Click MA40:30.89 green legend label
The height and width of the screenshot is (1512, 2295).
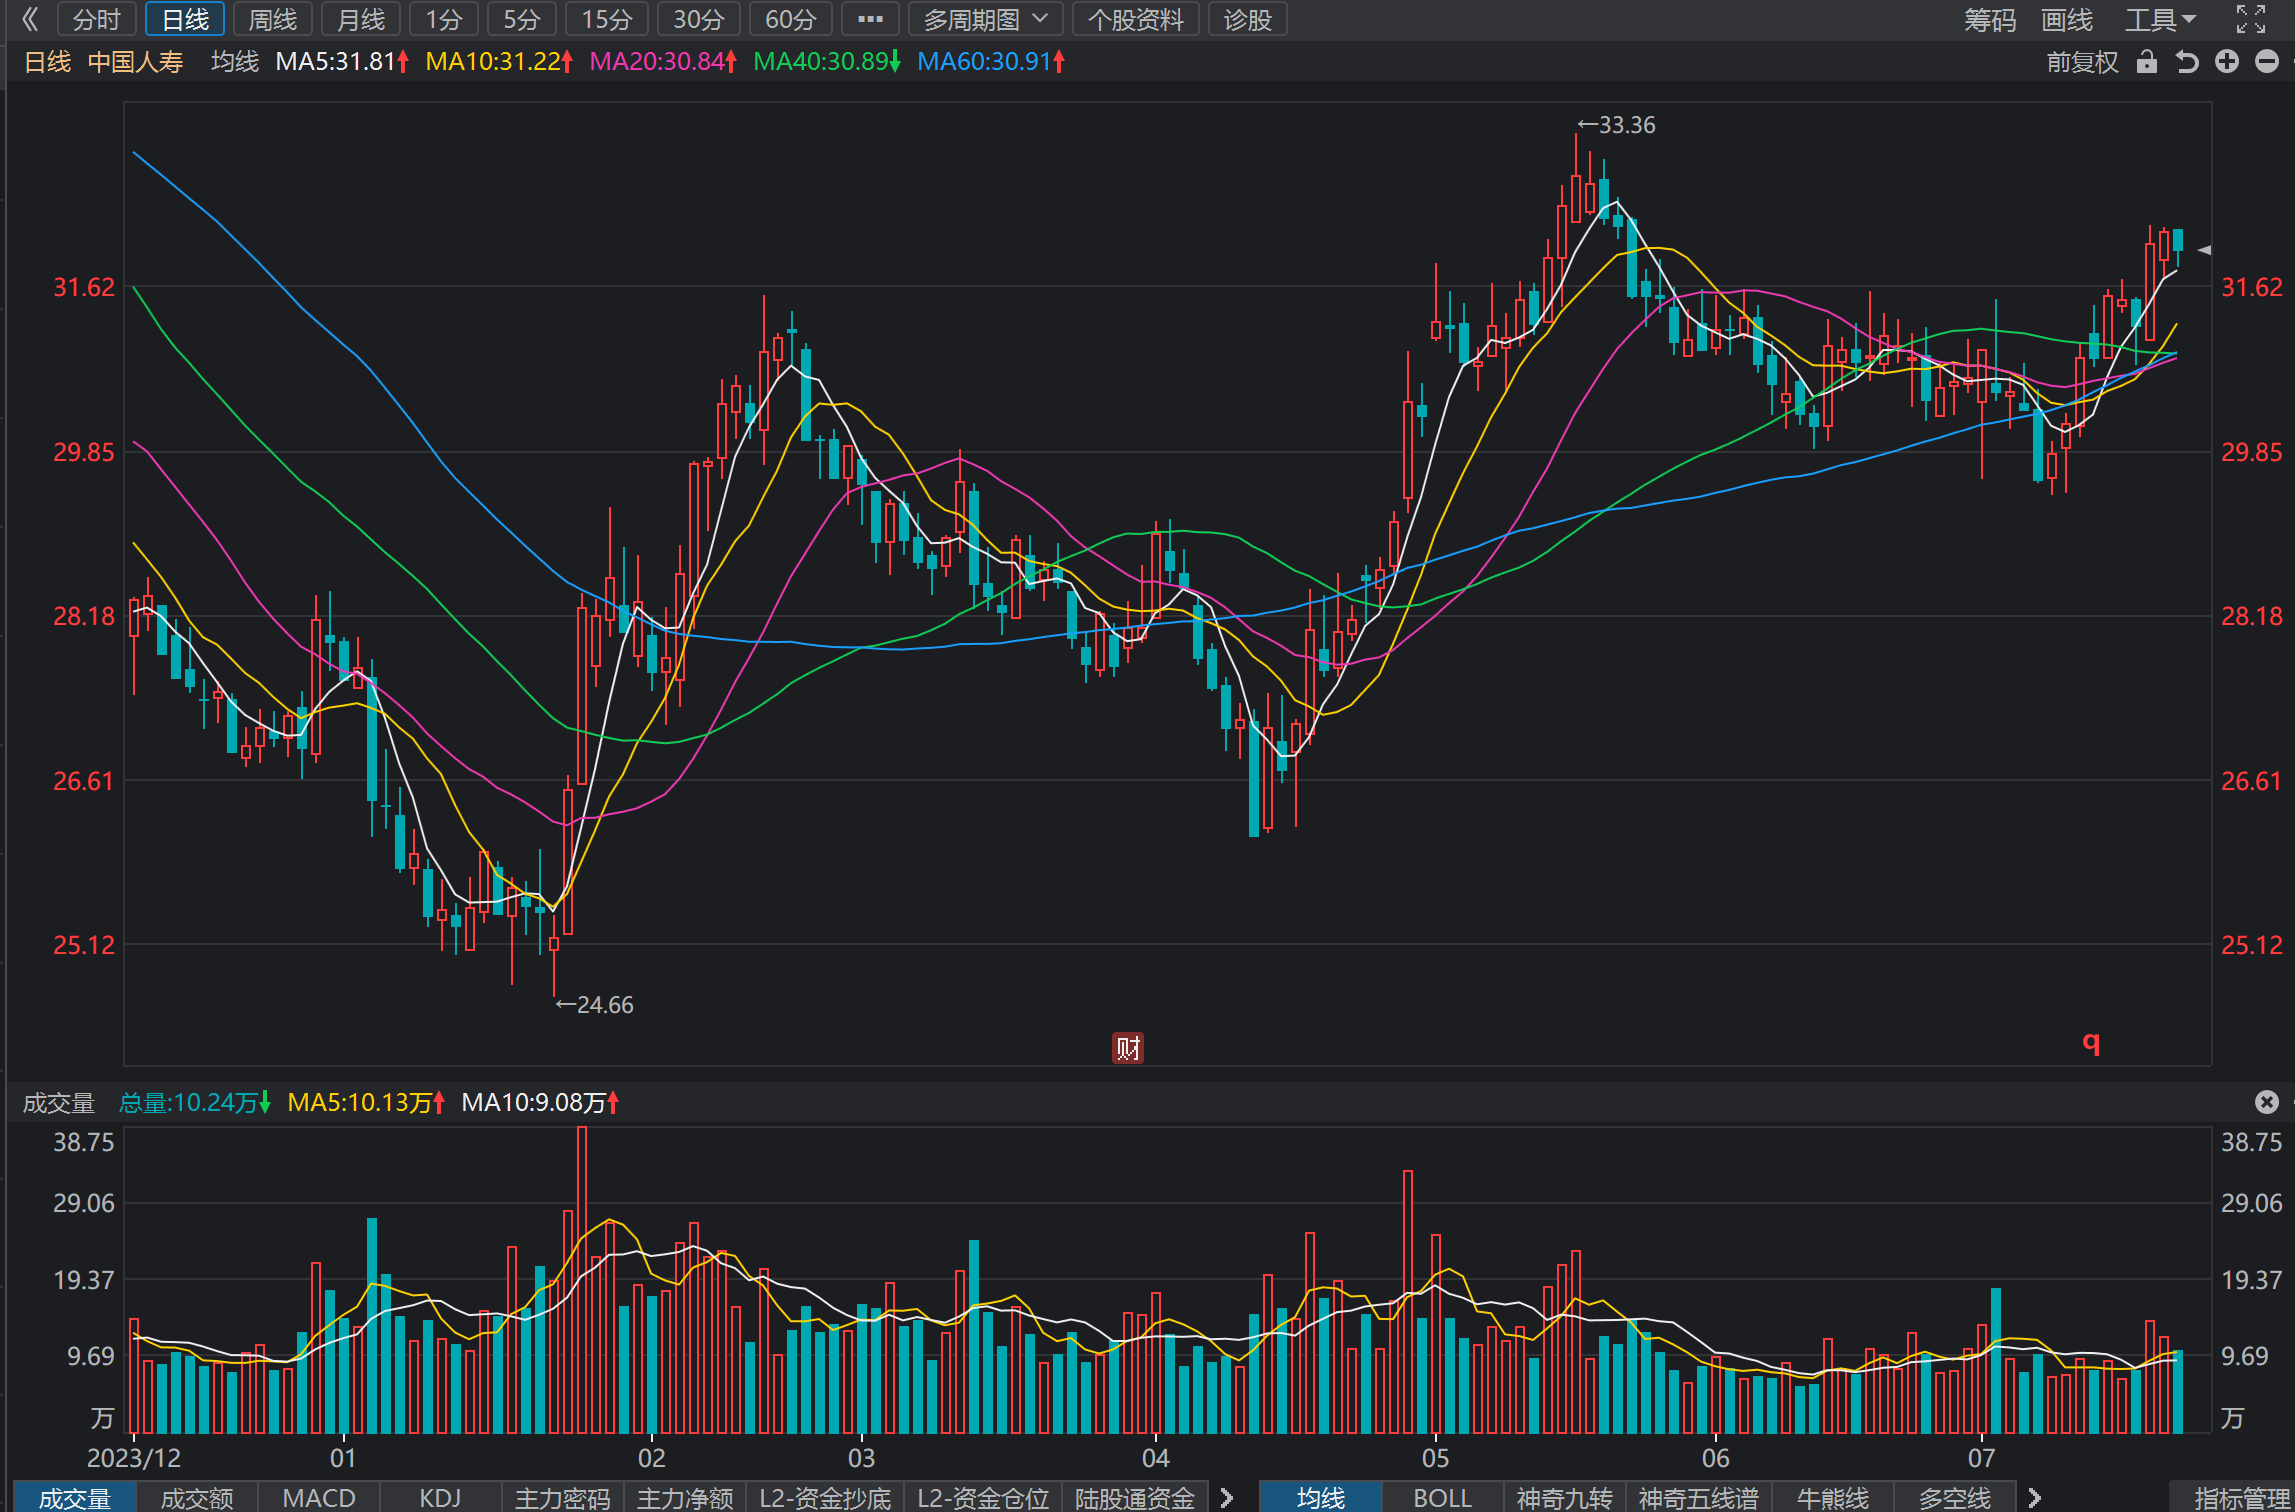click(x=827, y=62)
